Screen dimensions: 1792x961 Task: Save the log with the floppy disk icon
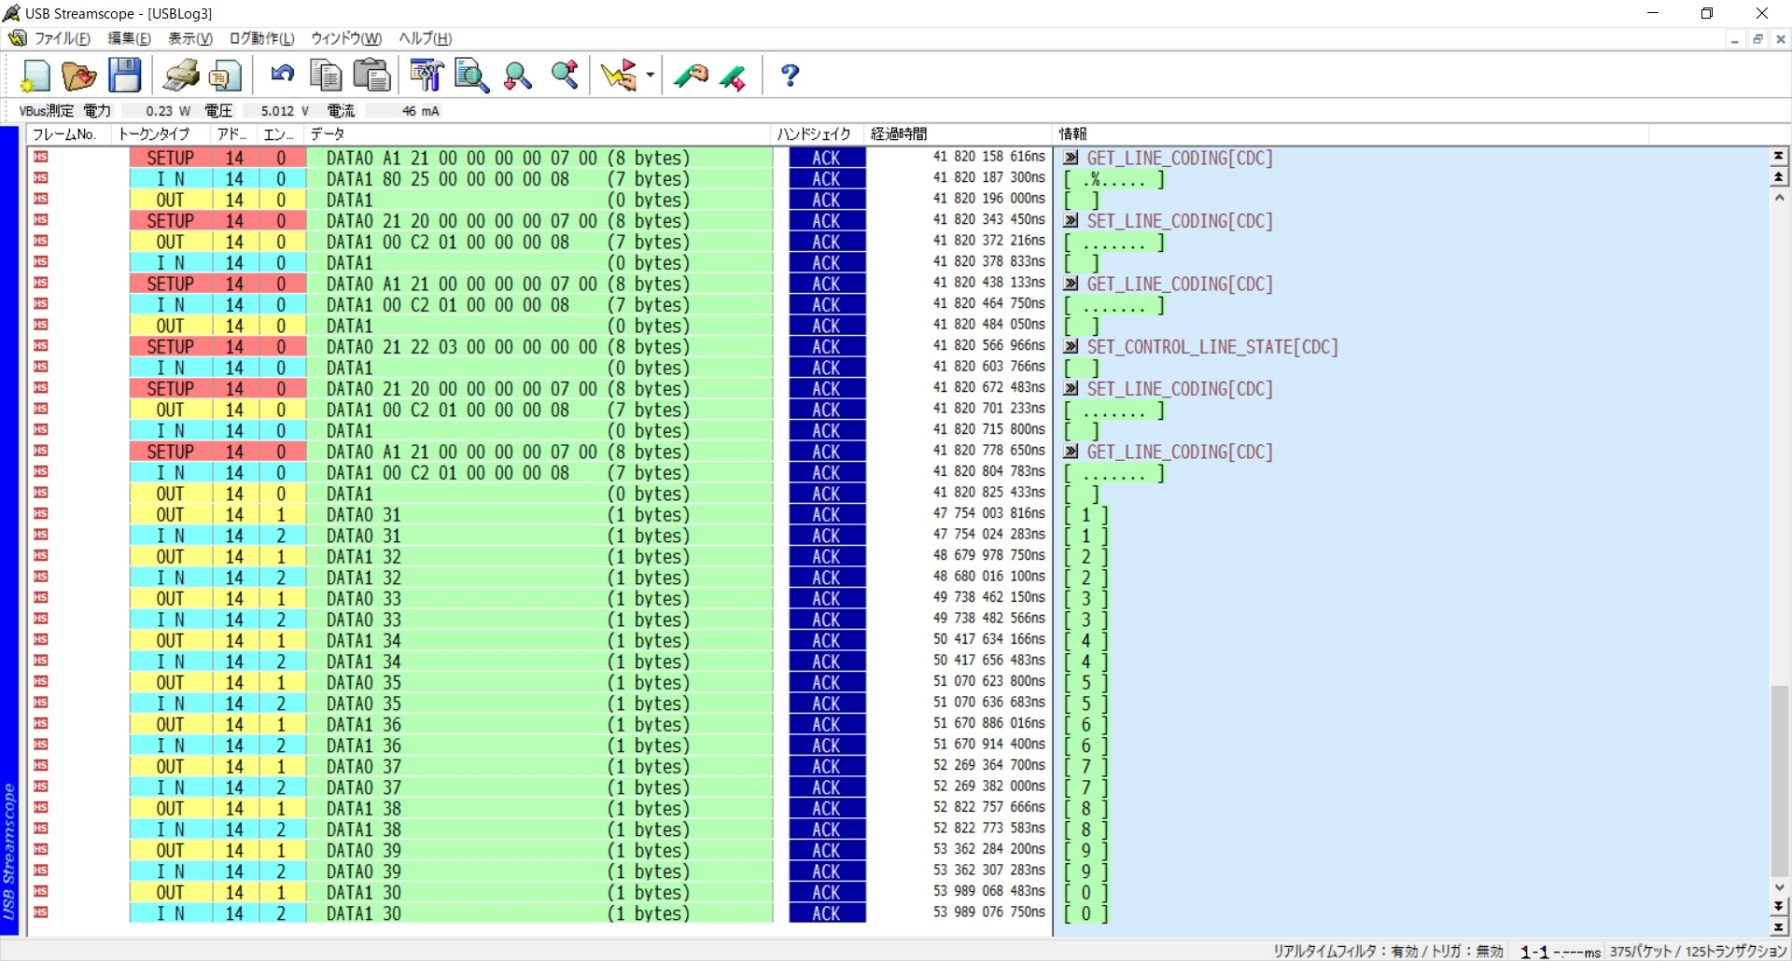pos(125,76)
